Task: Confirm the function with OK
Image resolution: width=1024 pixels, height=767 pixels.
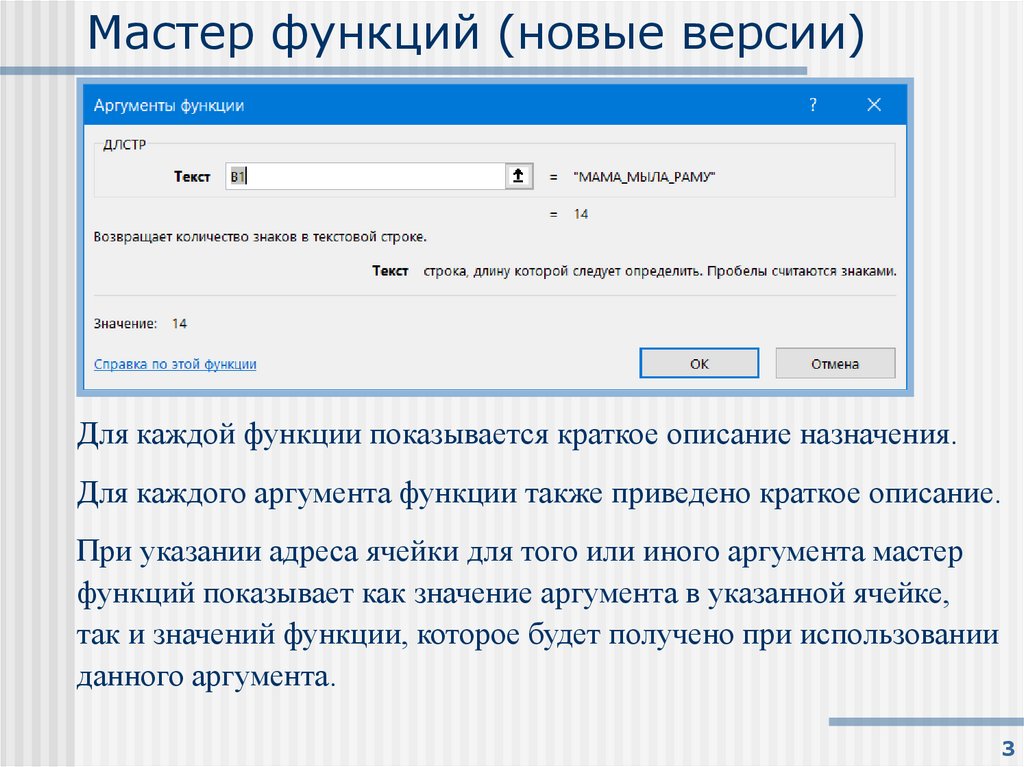Action: [699, 363]
